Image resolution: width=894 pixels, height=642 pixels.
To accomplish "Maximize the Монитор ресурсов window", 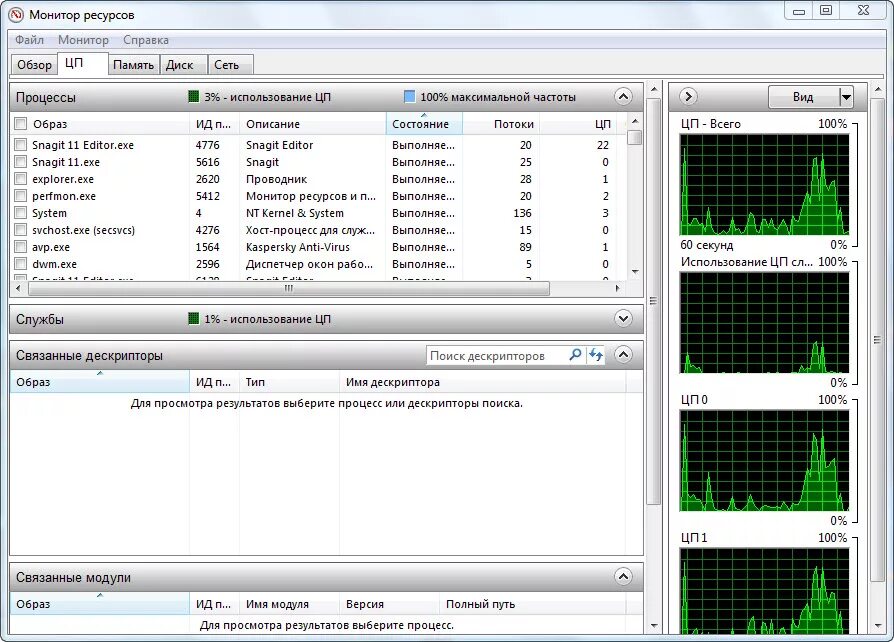I will (x=826, y=10).
